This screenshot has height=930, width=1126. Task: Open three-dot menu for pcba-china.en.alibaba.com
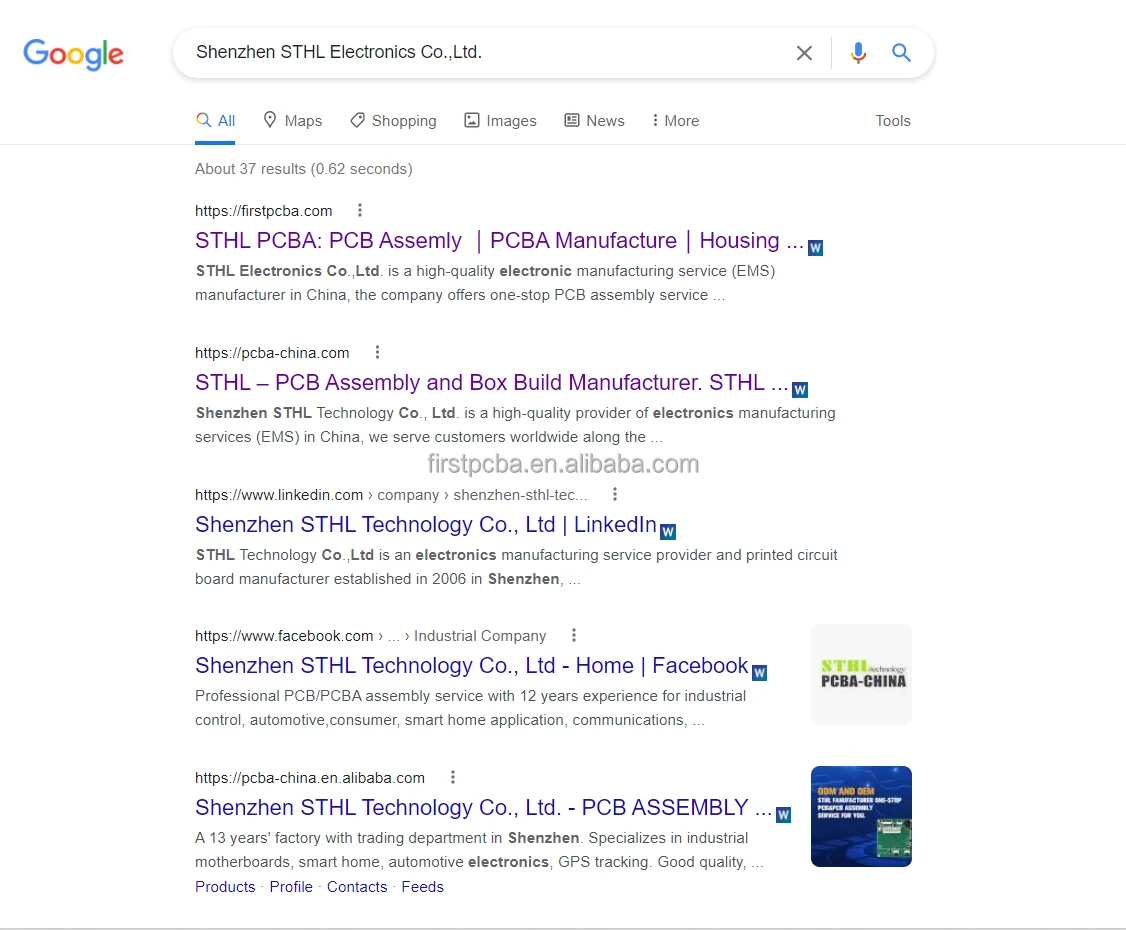[x=452, y=777]
